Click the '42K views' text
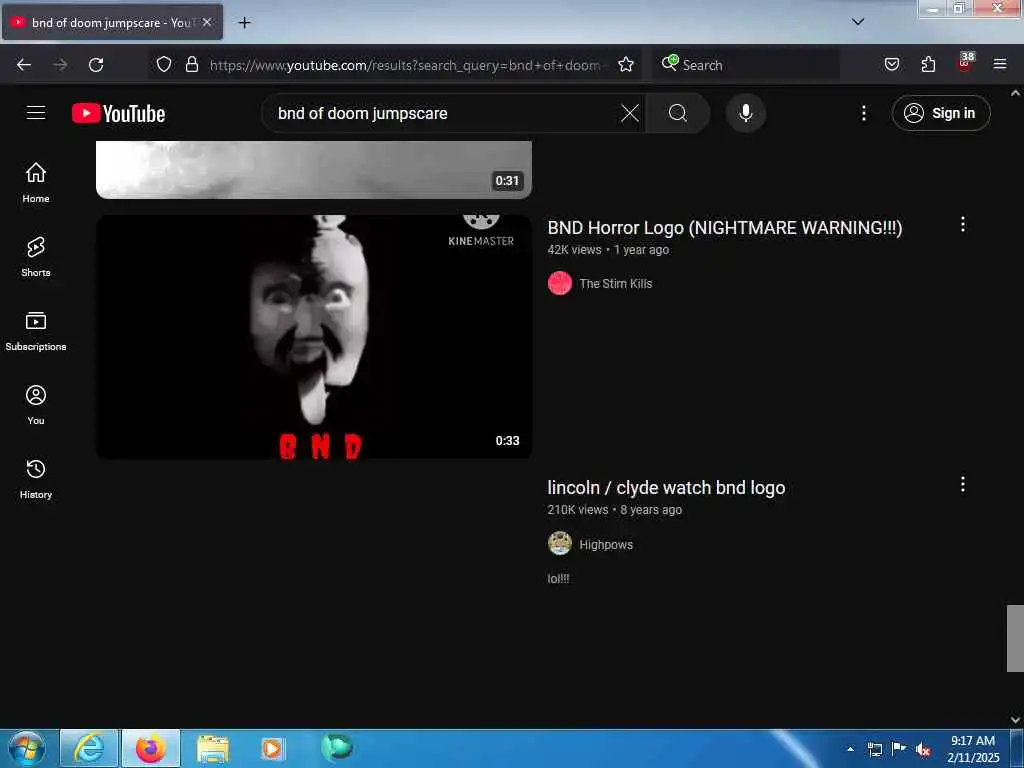Viewport: 1024px width, 768px height. [x=574, y=249]
